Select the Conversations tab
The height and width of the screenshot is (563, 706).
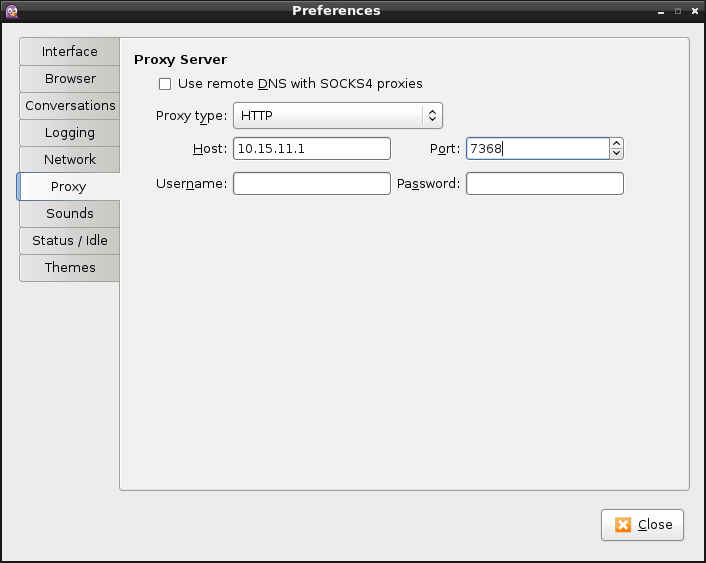[x=69, y=105]
